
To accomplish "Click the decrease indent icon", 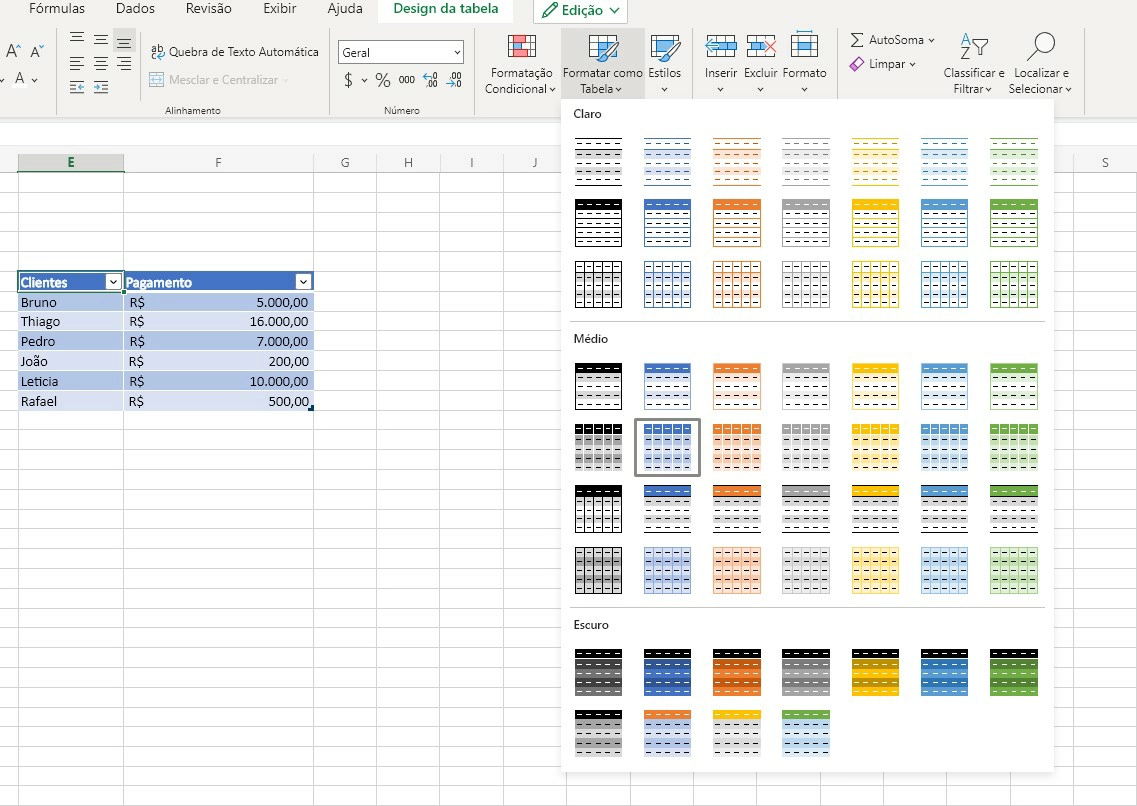I will click(77, 88).
